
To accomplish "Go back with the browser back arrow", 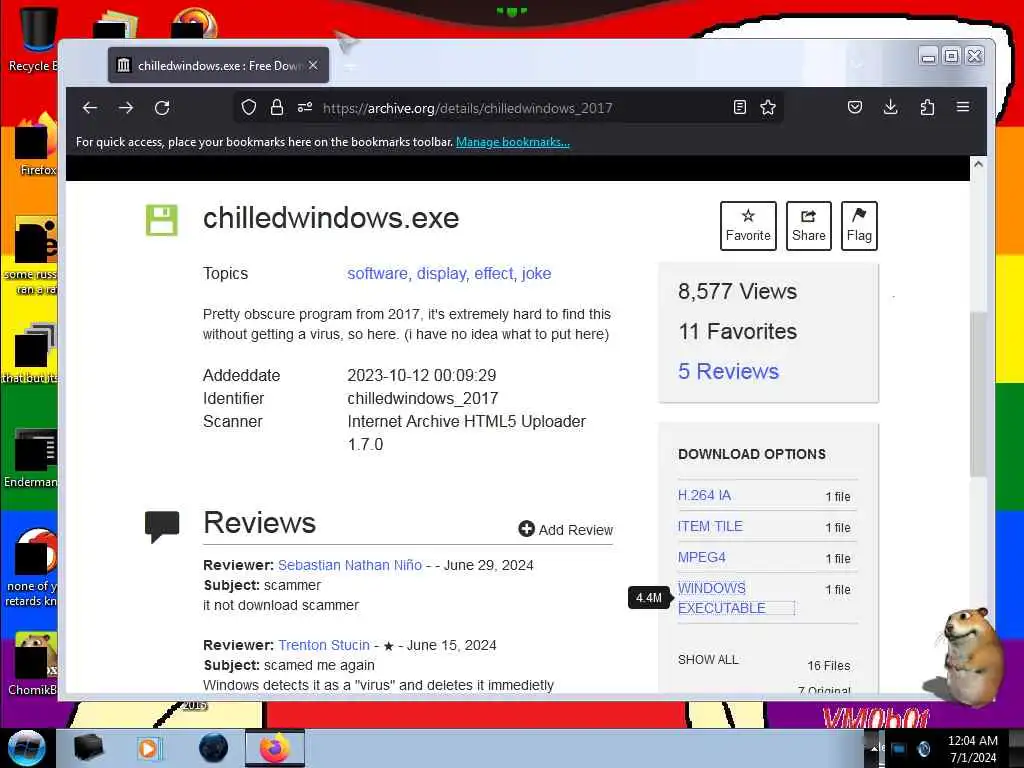I will 90,108.
